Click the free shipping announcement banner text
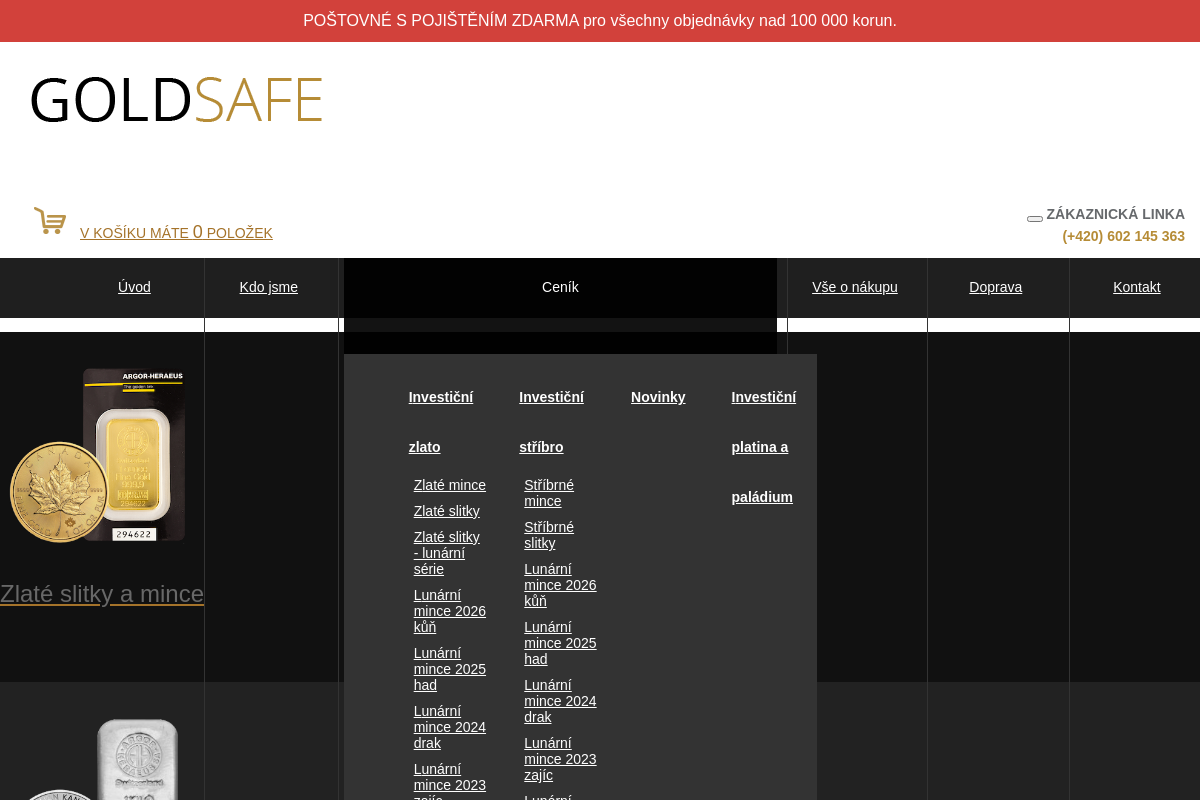This screenshot has width=1200, height=800. coord(600,21)
